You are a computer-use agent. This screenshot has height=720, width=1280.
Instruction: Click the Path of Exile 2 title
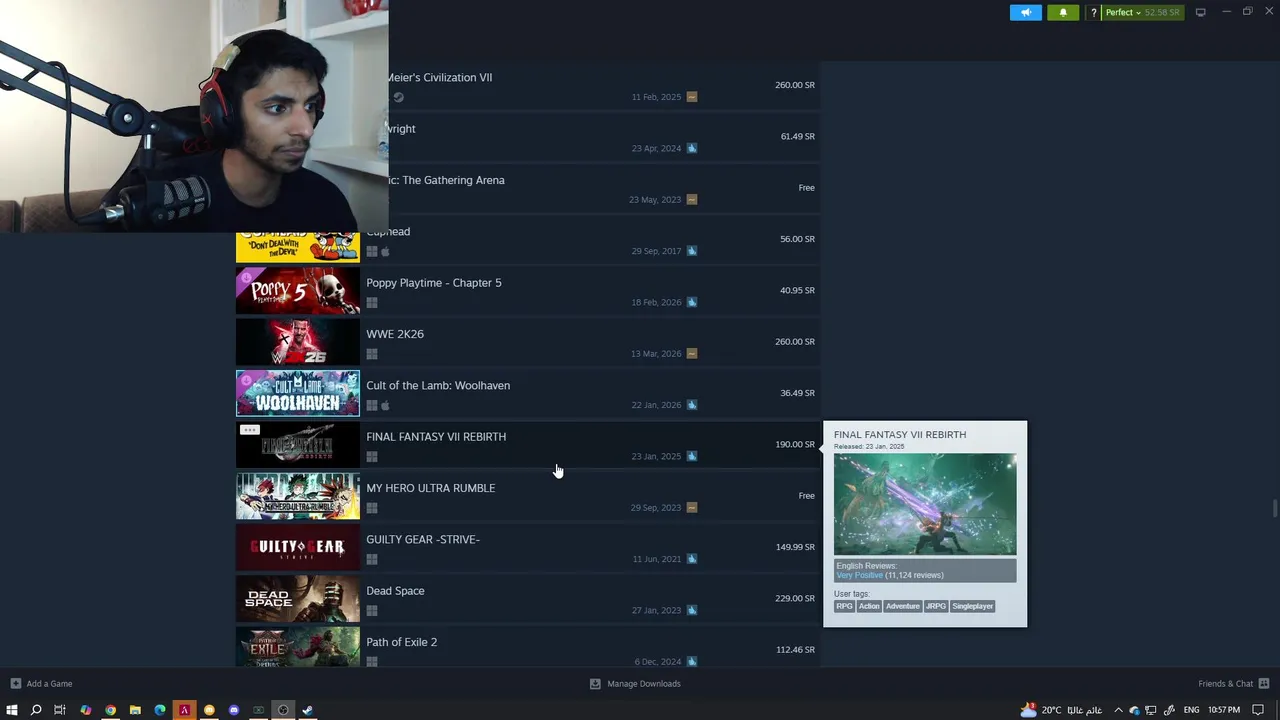coord(401,642)
